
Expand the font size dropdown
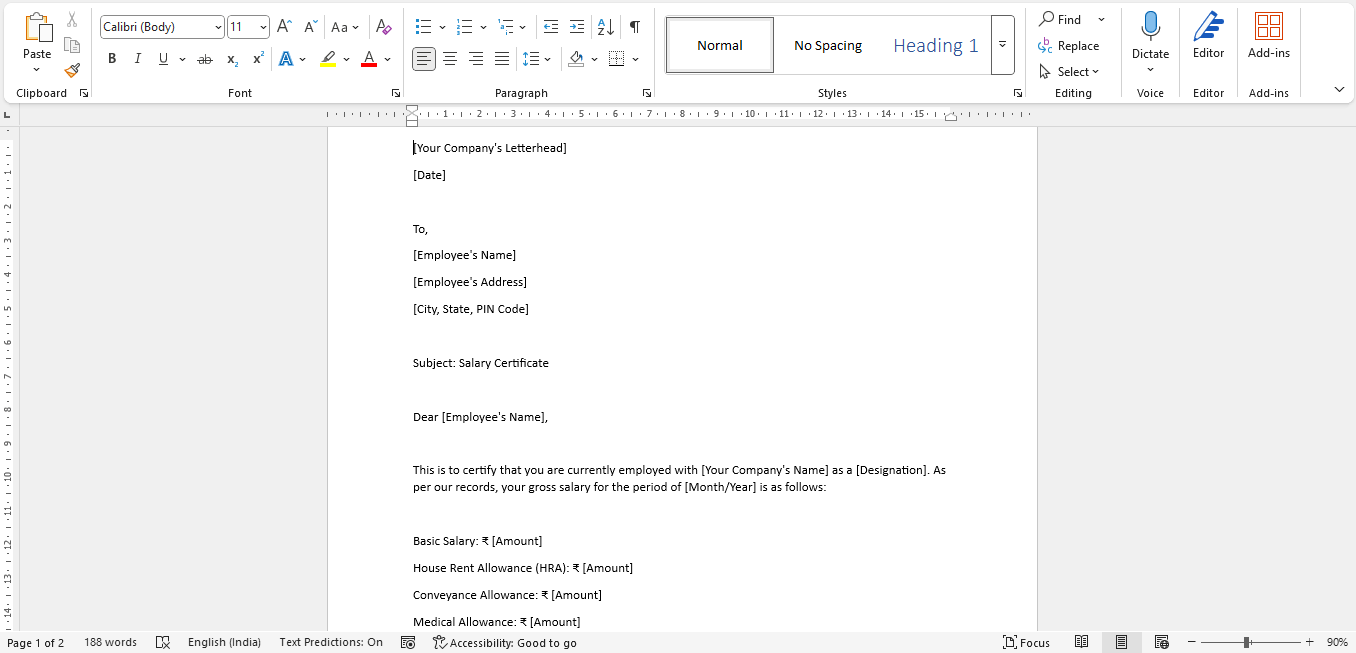tap(263, 27)
